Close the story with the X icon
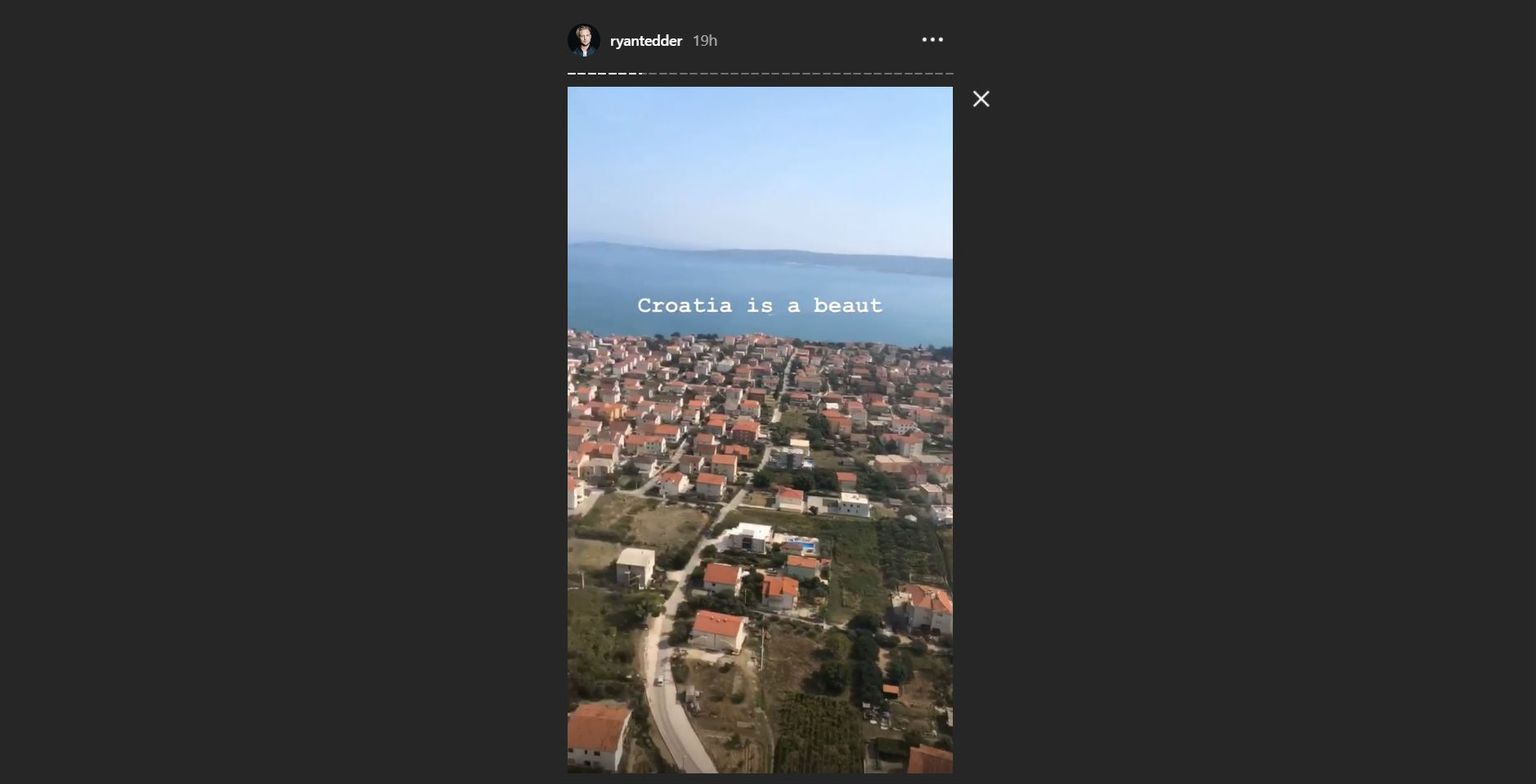 click(x=981, y=99)
